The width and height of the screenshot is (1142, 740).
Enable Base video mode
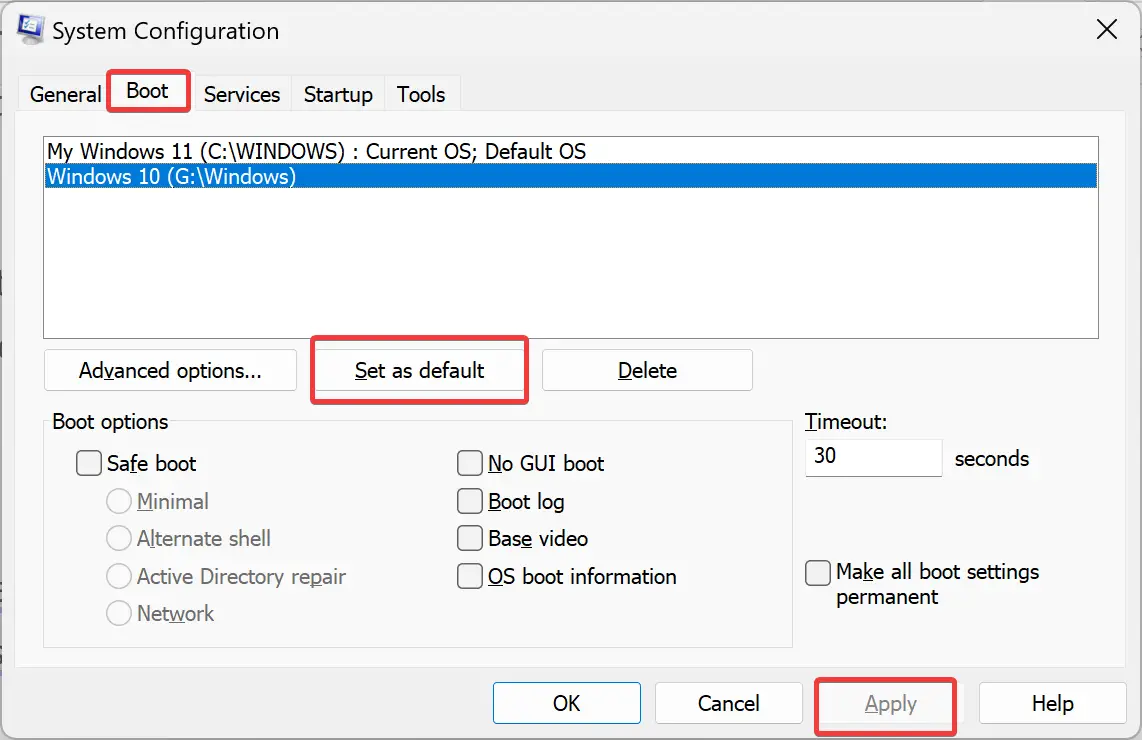pos(470,538)
